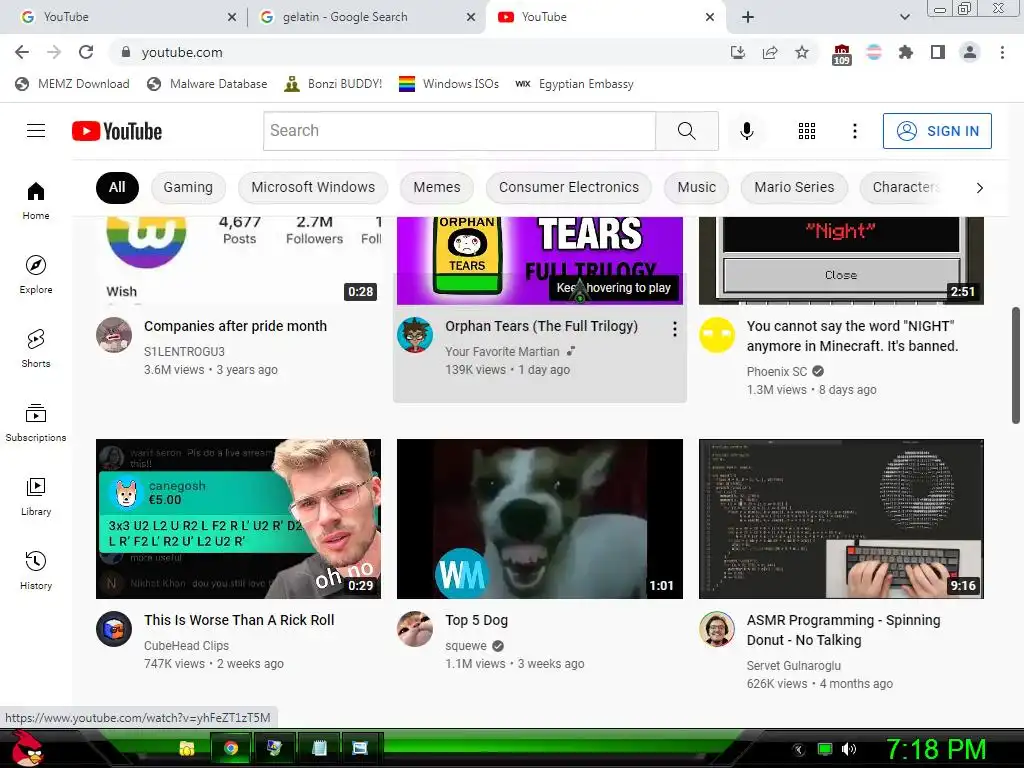Start voice search with microphone icon
Screen dimensions: 1024x768
click(746, 131)
